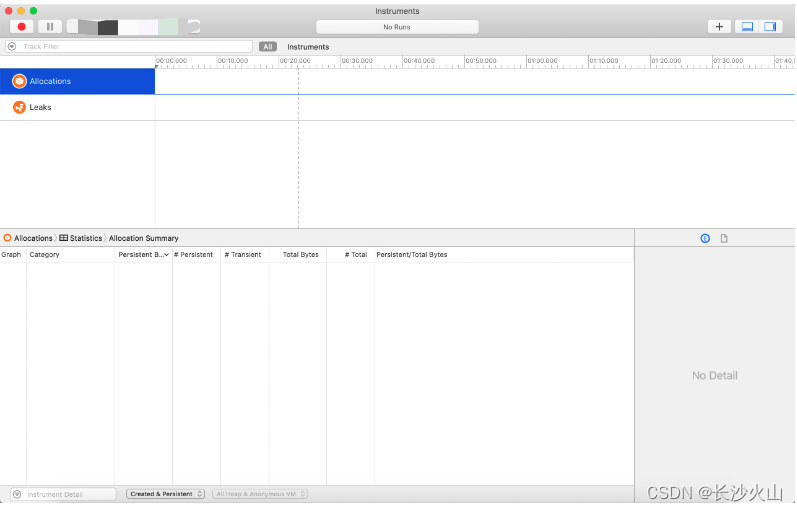Image resolution: width=797 pixels, height=511 pixels.
Task: Click the 00:30.000 mark on timeline ruler
Action: coord(357,61)
